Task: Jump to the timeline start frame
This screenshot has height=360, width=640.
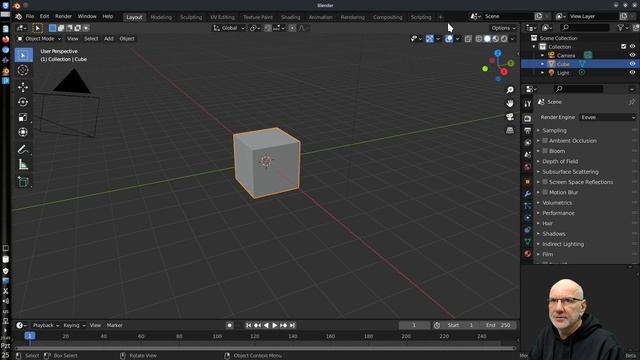Action: pyautogui.click(x=248, y=325)
